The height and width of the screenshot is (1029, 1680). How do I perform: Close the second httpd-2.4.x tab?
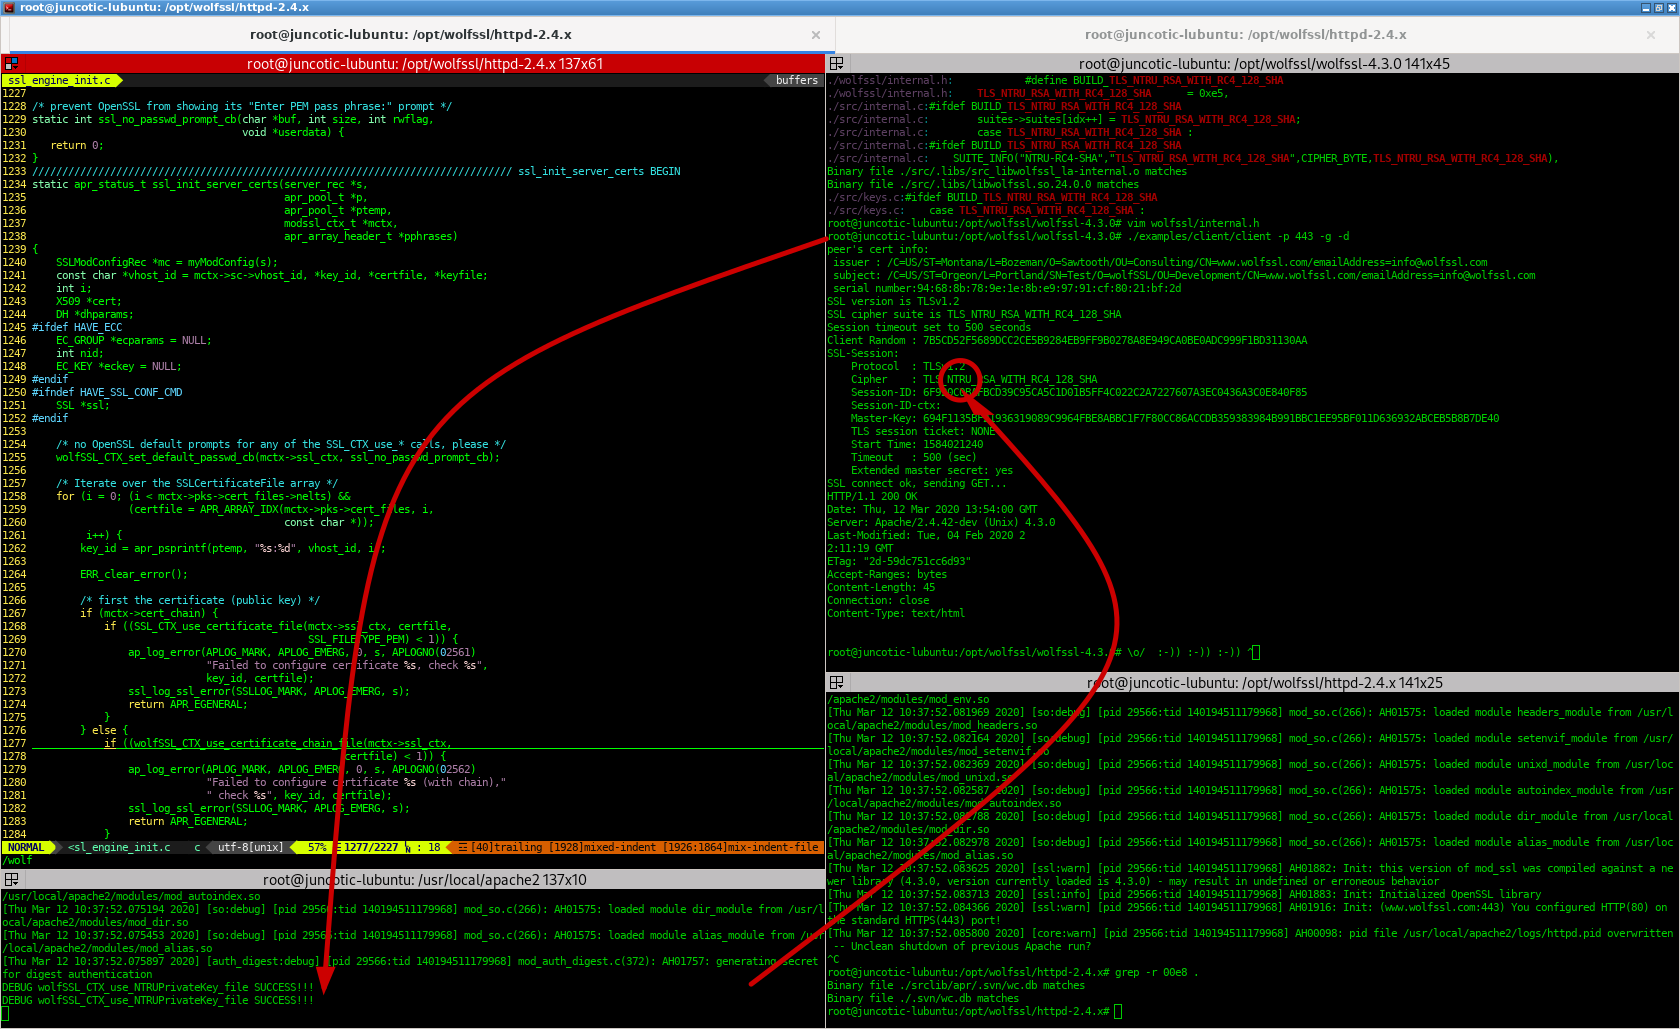pos(1651,35)
